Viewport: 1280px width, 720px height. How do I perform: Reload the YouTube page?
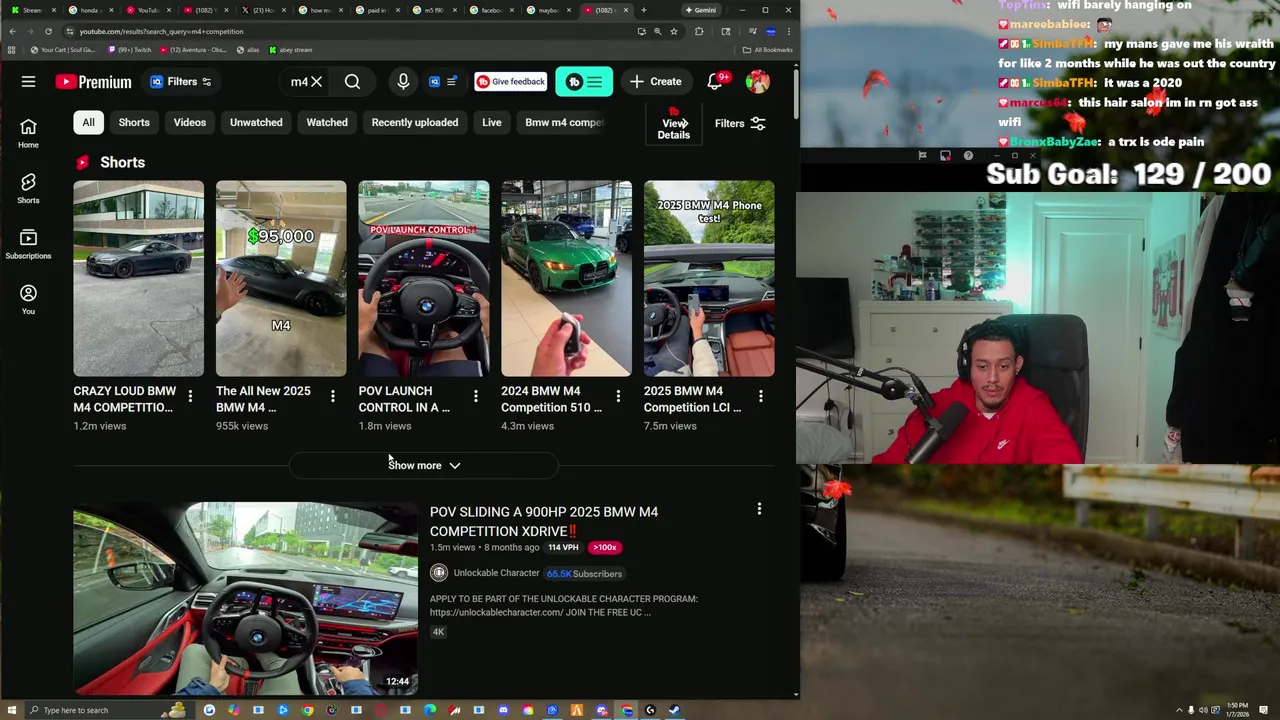(x=48, y=31)
